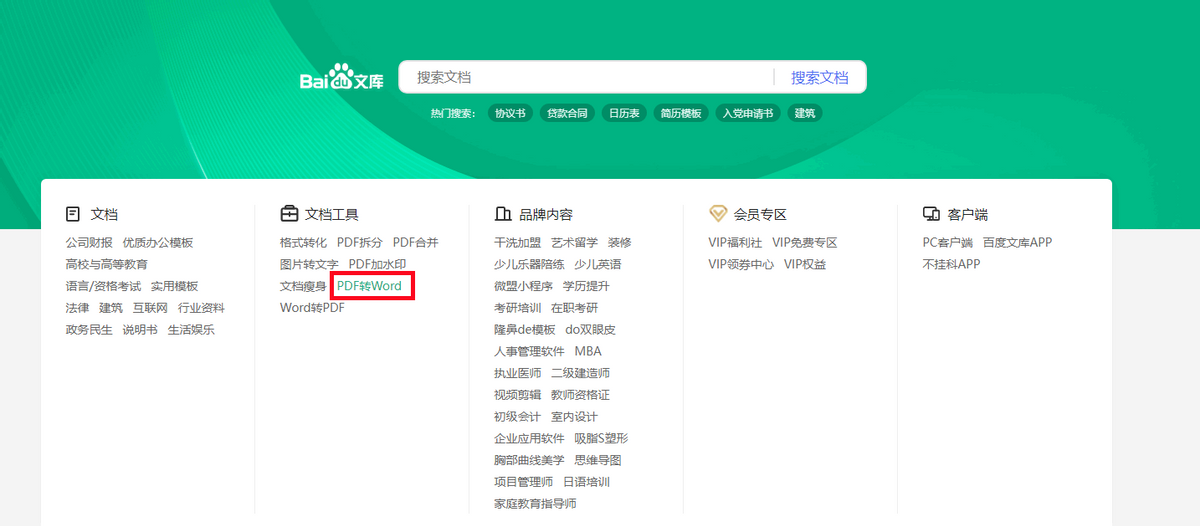Click the MBA brand link

click(588, 352)
